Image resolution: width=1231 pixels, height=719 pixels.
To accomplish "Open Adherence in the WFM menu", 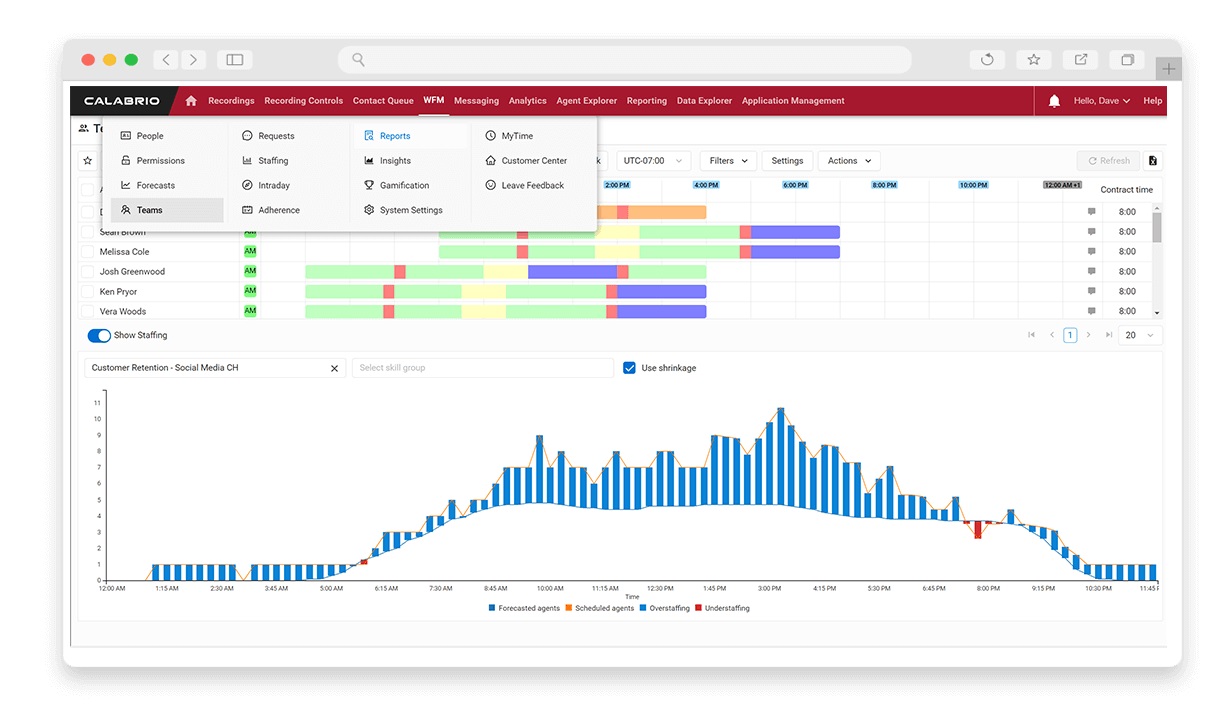I will [x=278, y=211].
